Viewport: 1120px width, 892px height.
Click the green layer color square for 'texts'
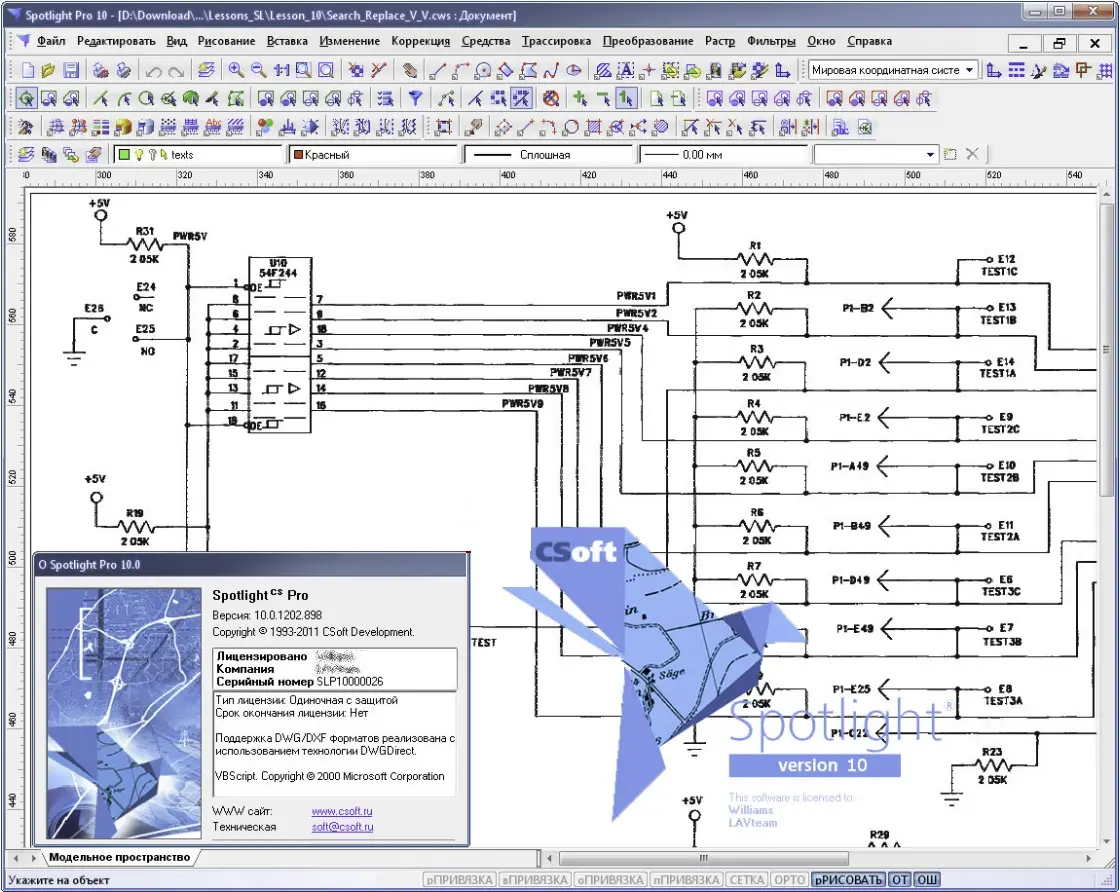pos(124,154)
